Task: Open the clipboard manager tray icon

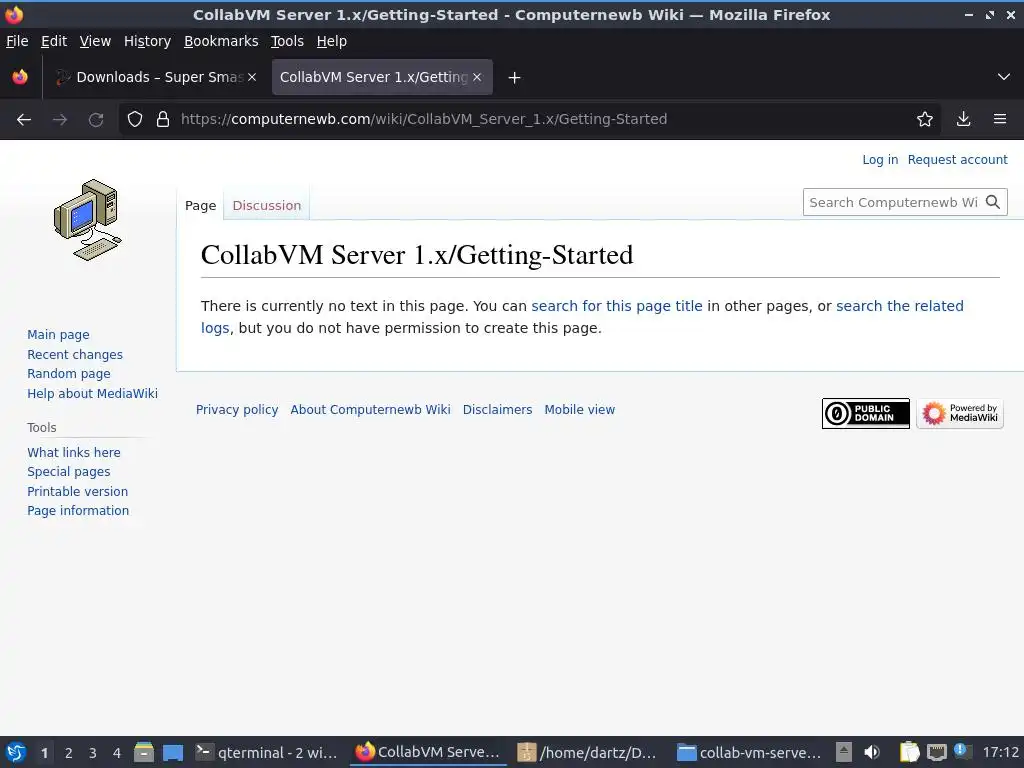Action: (909, 752)
